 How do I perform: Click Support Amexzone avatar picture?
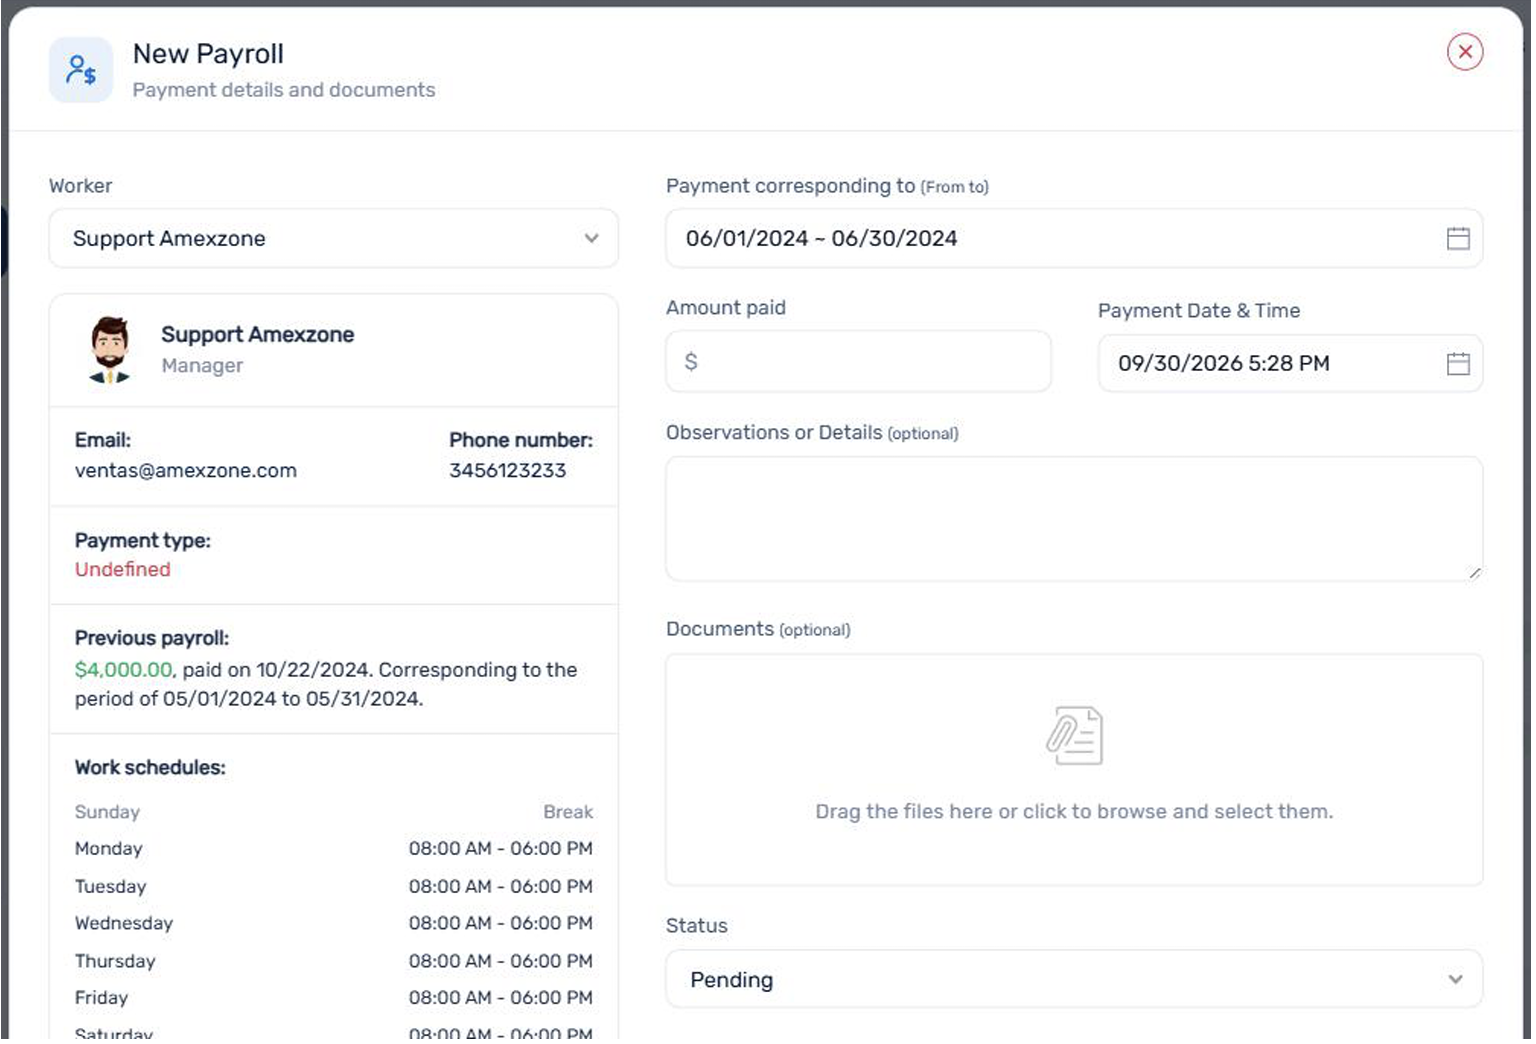pyautogui.click(x=109, y=350)
